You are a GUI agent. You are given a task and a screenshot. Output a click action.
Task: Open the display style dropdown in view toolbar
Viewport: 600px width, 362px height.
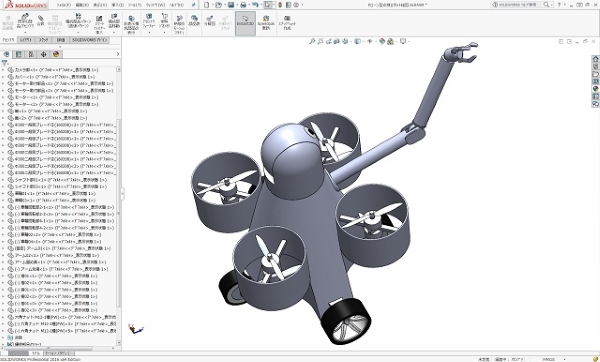[x=357, y=41]
